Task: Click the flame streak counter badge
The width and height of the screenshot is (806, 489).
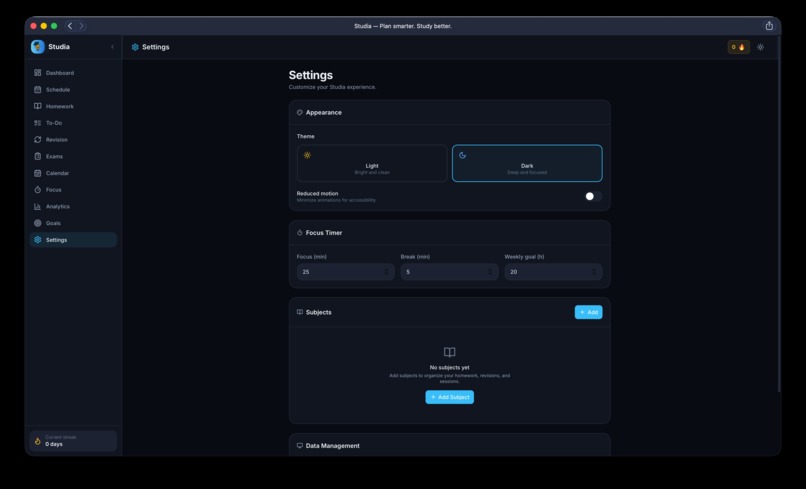Action: click(x=738, y=47)
